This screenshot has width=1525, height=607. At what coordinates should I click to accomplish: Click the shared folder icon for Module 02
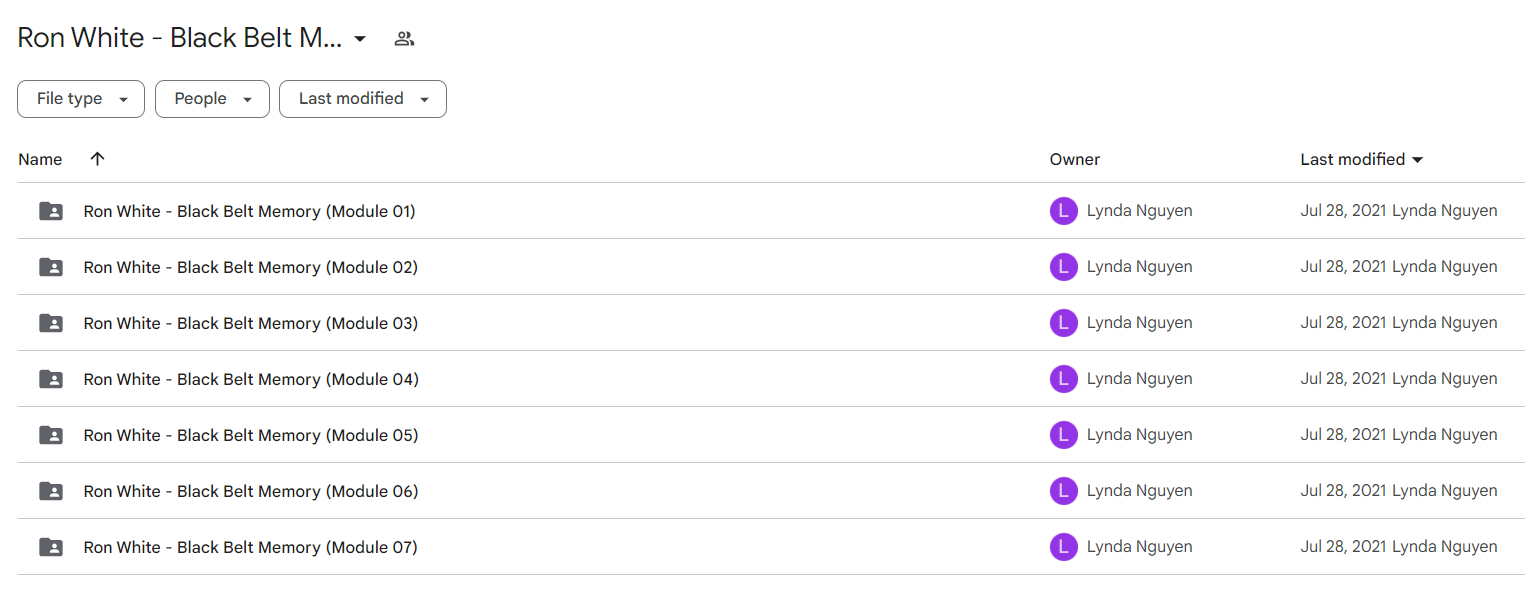point(51,267)
